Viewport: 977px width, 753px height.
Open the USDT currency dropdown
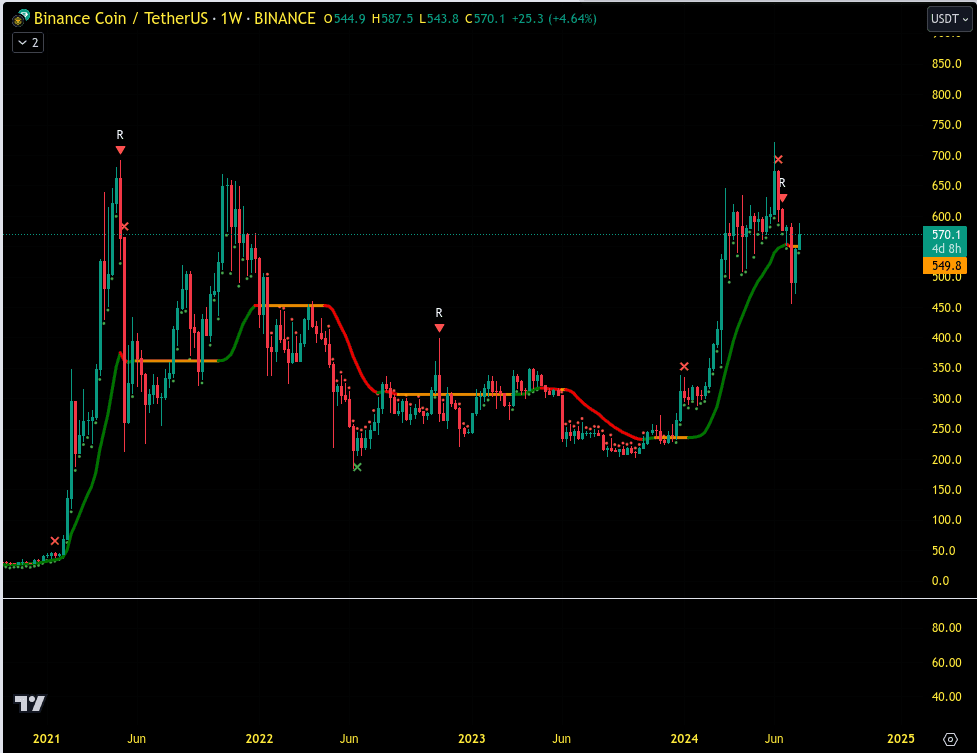pos(949,19)
